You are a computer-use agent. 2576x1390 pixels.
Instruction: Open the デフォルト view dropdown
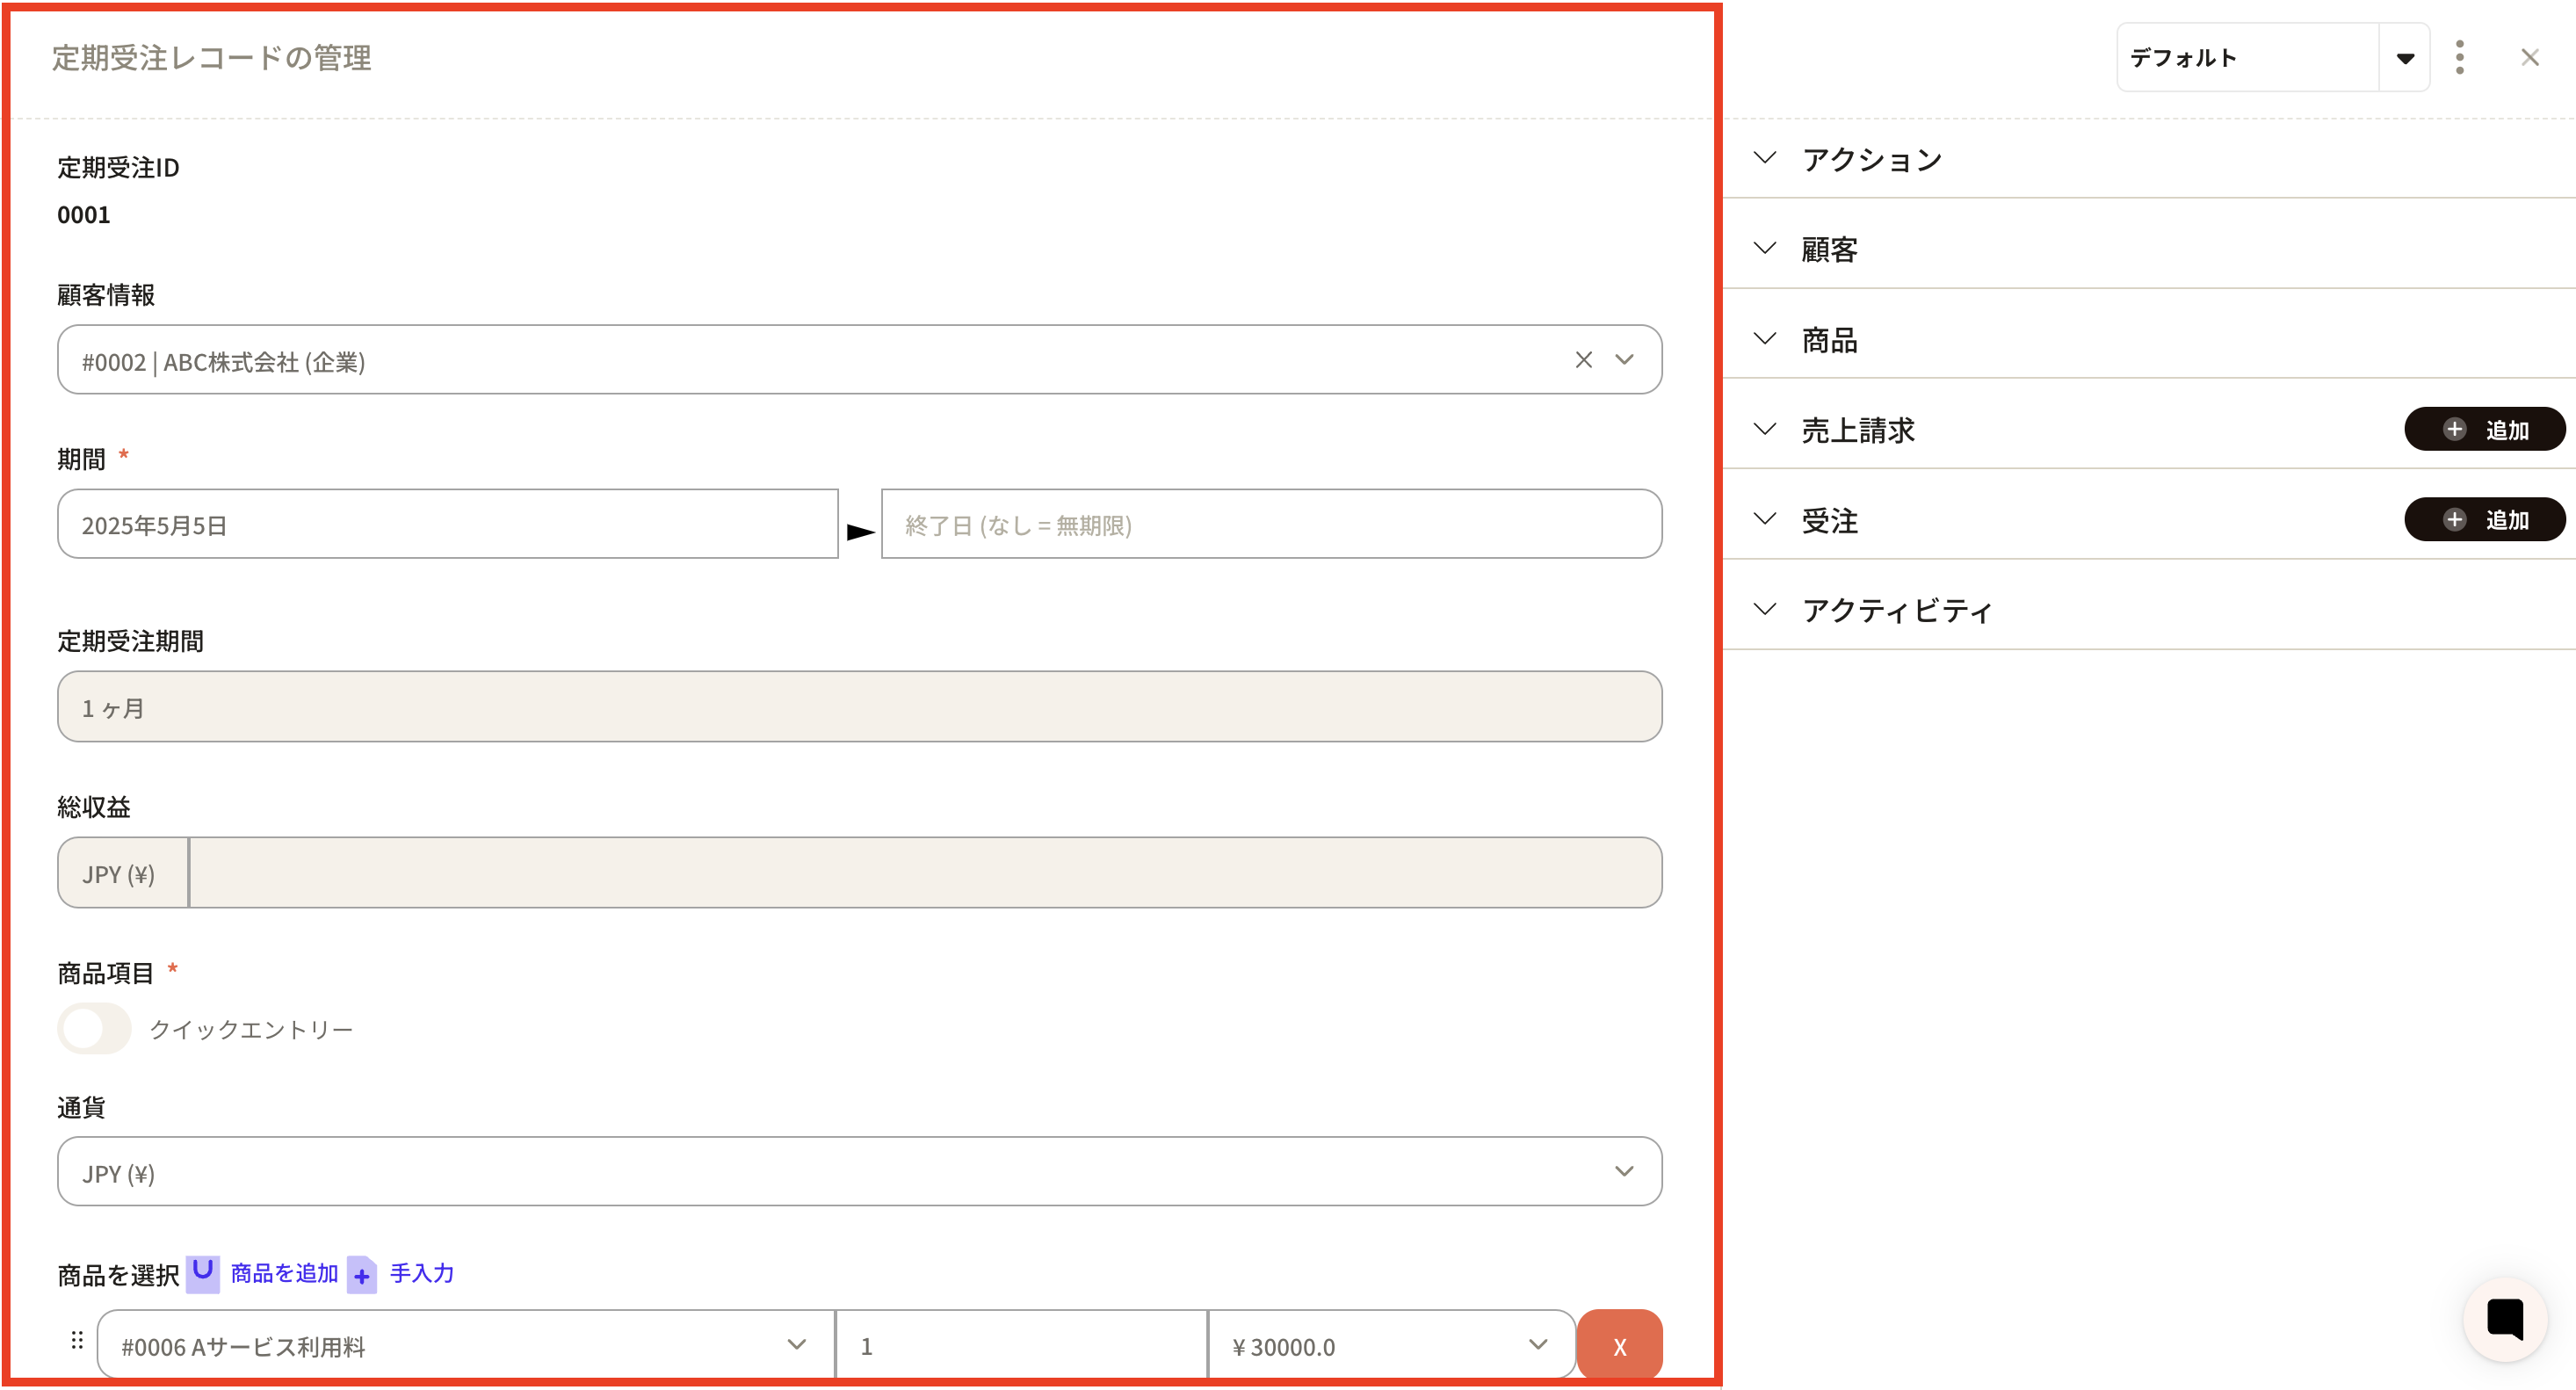pyautogui.click(x=2248, y=58)
